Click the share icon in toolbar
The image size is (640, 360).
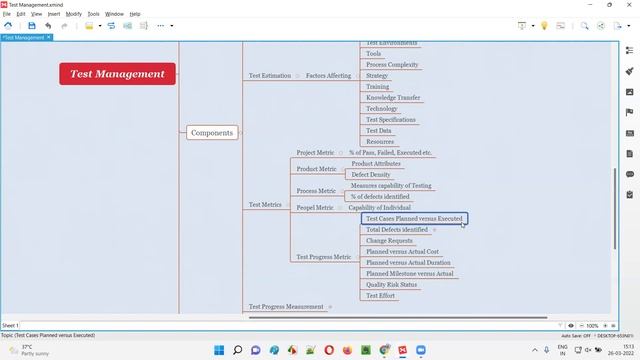click(601, 26)
